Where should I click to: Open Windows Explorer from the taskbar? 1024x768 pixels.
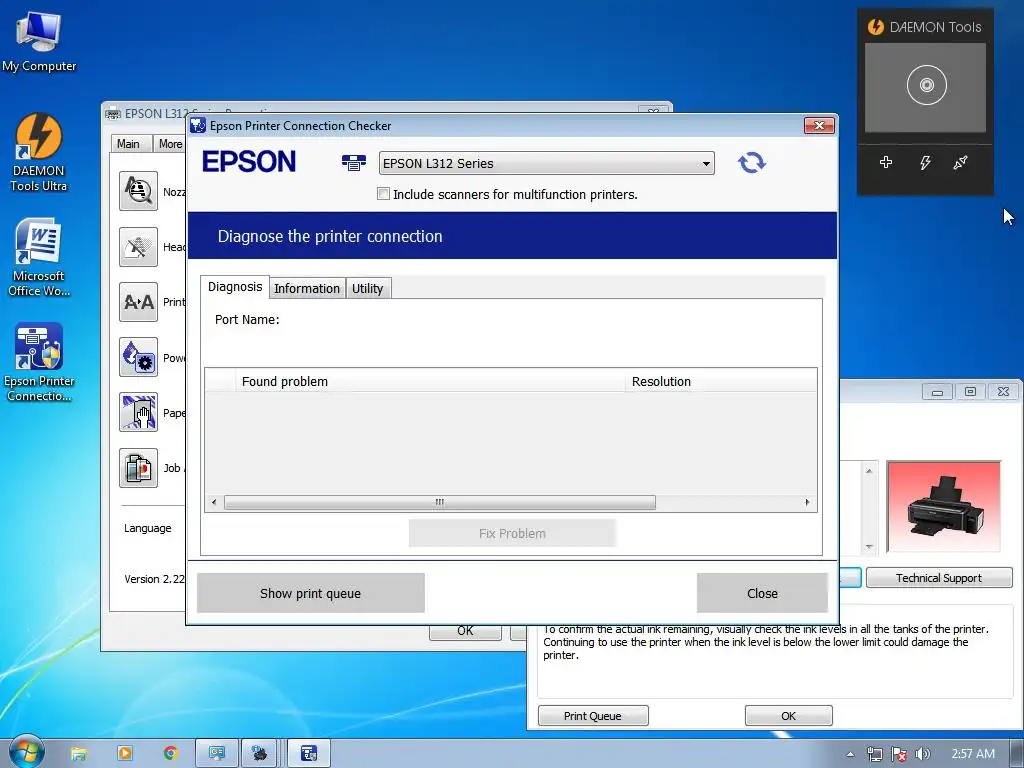click(x=78, y=754)
